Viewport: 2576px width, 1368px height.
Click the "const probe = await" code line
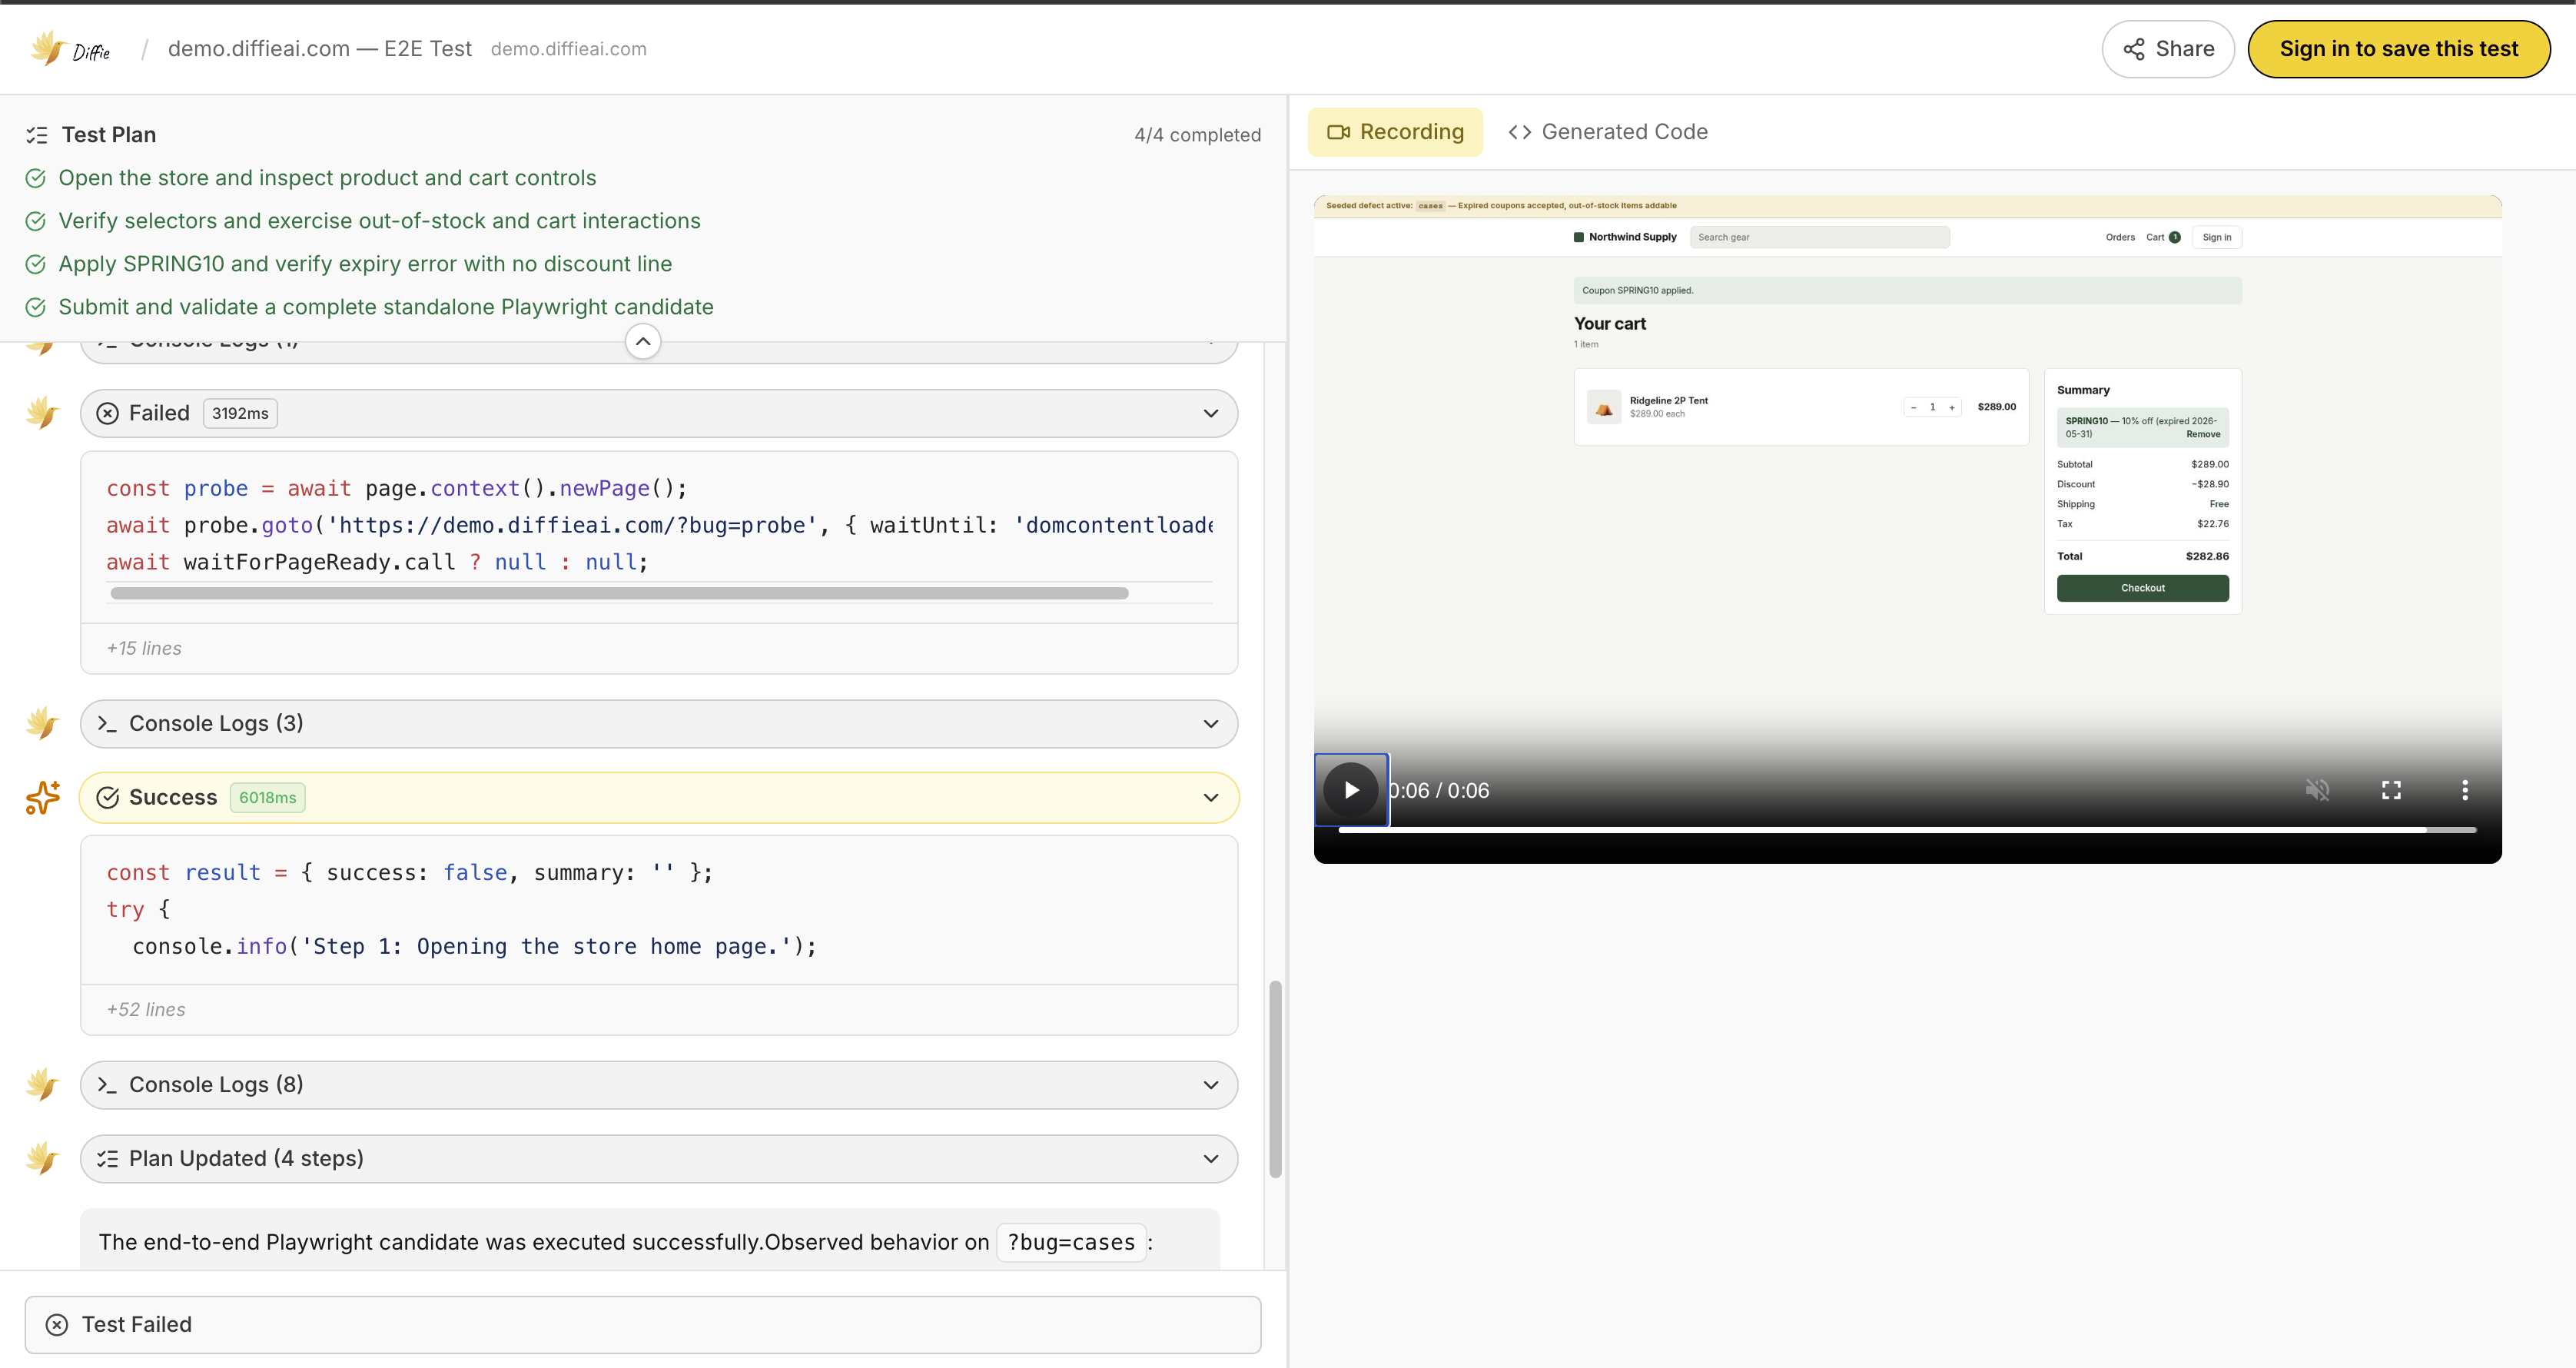point(396,488)
